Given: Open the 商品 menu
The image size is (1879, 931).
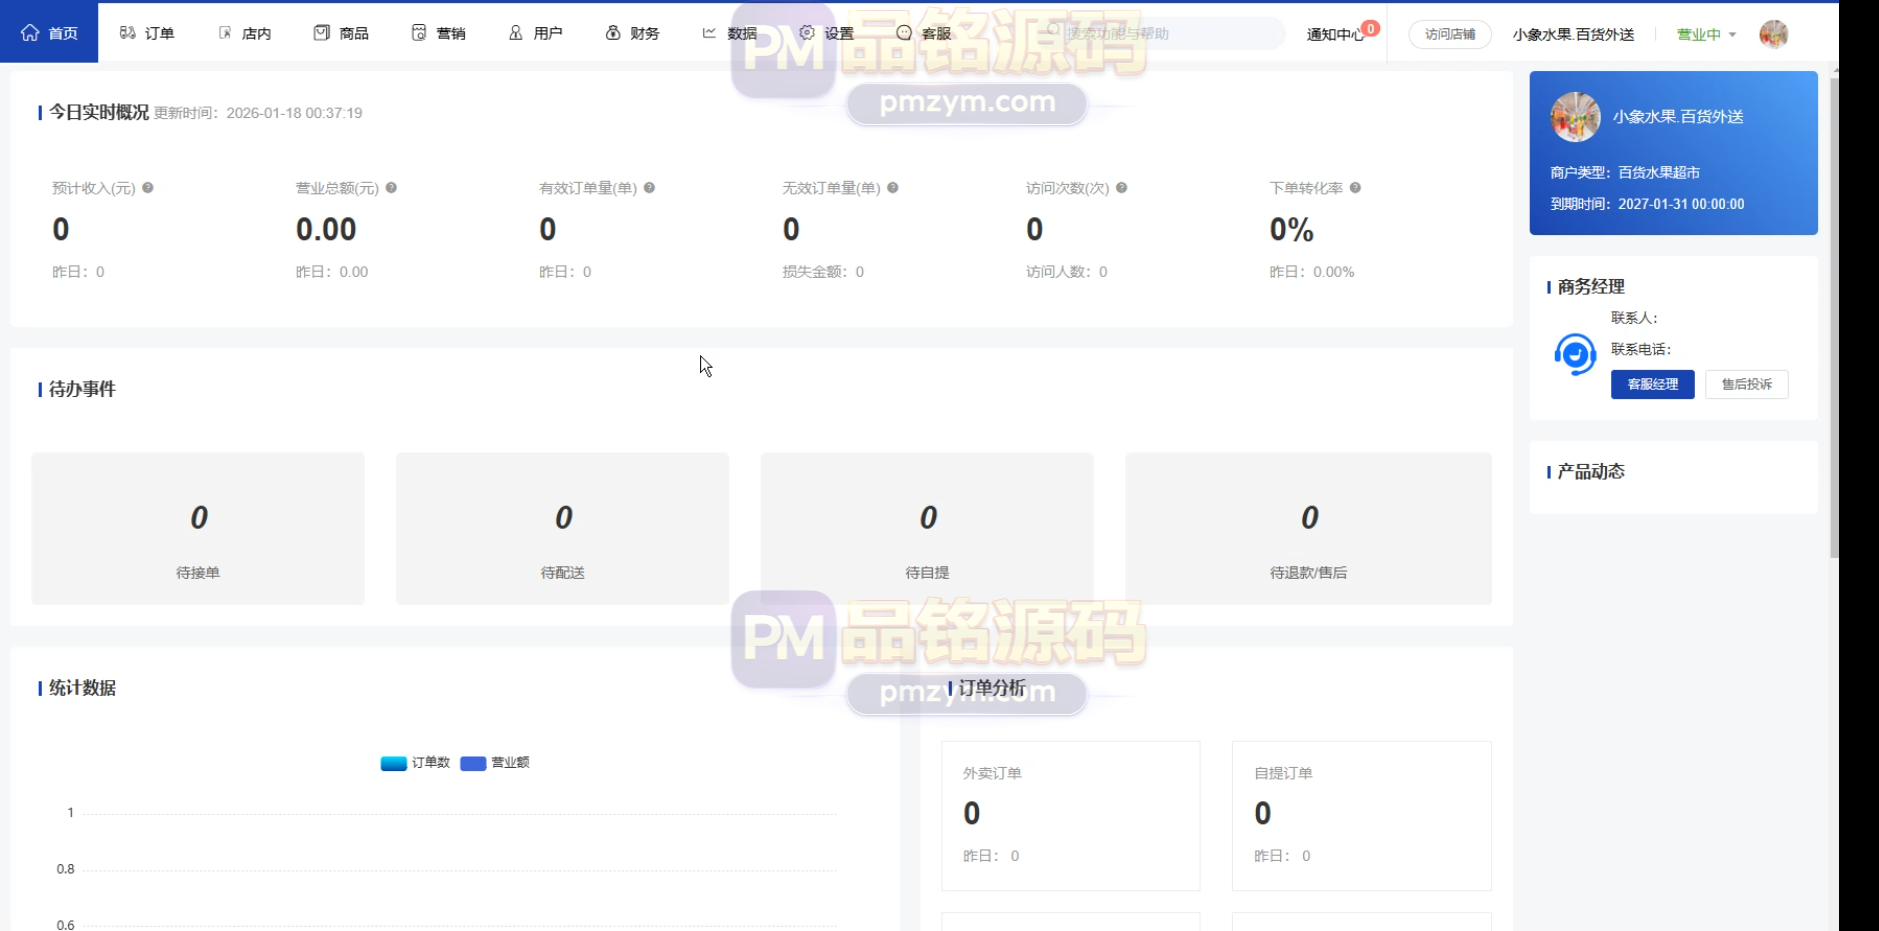Looking at the screenshot, I should pyautogui.click(x=341, y=33).
